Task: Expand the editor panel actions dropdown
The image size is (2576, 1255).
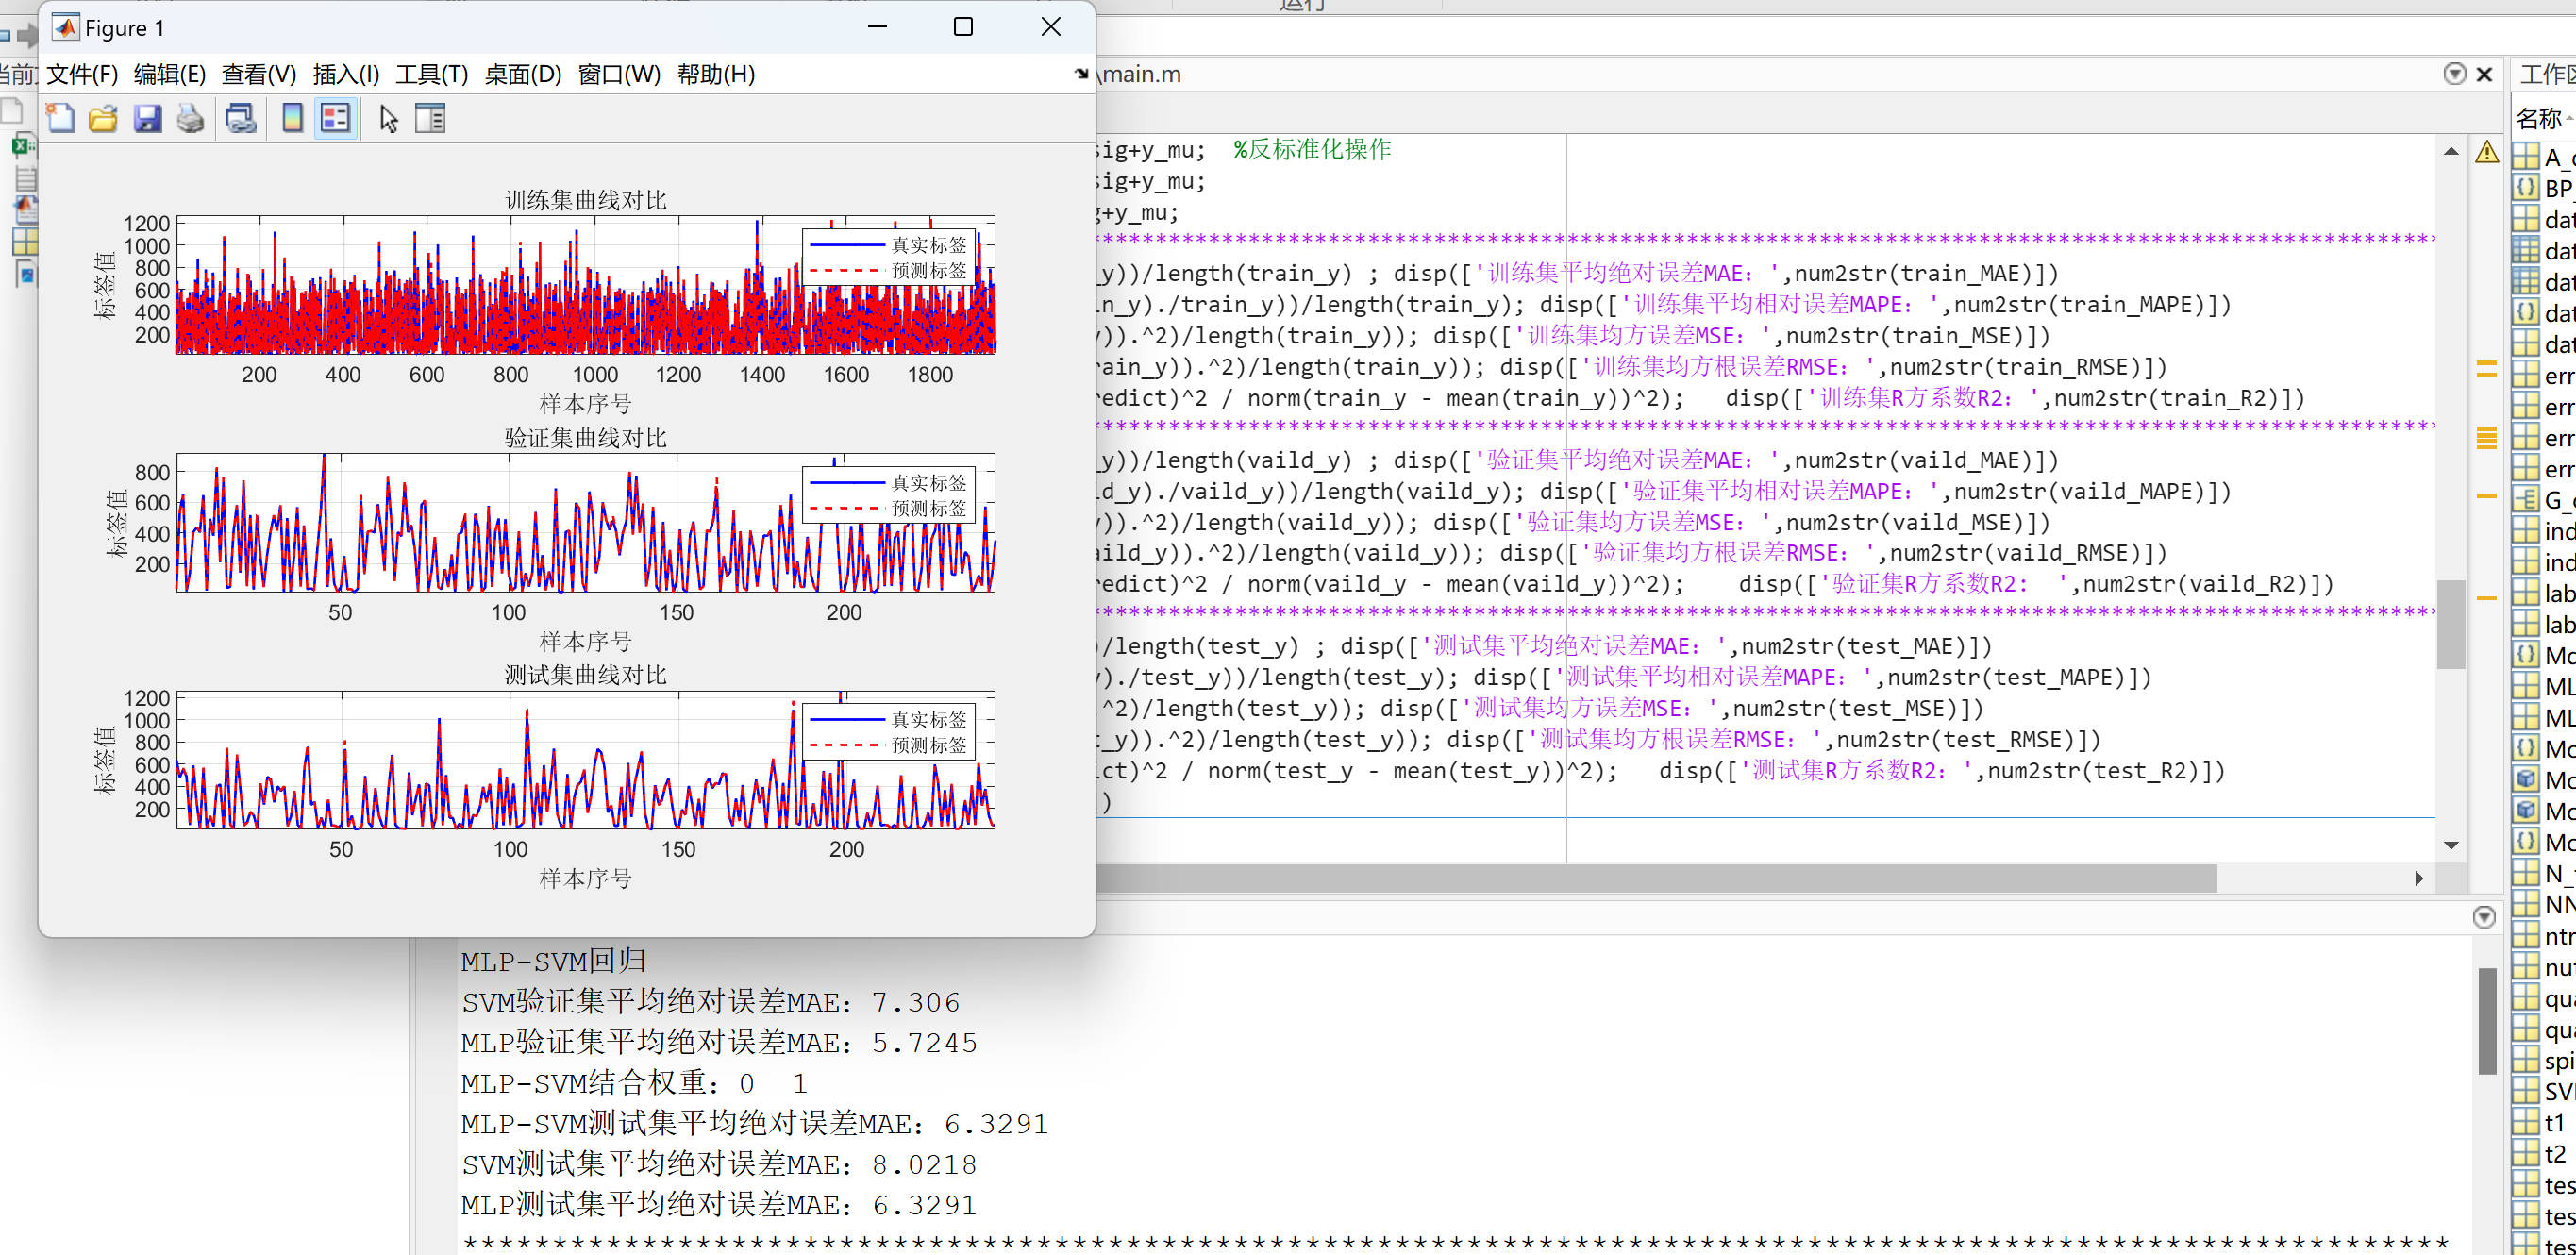Action: [2454, 73]
